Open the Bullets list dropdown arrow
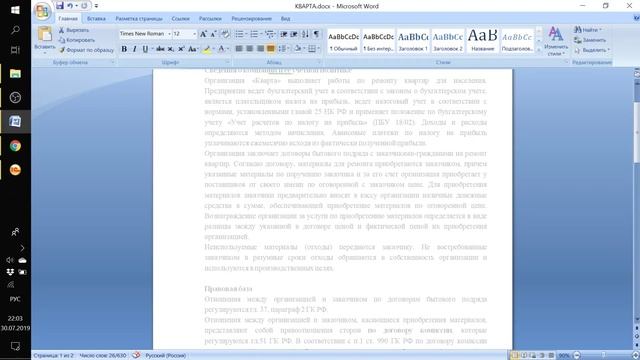Screen dimensions: 640x360 [x=246, y=34]
